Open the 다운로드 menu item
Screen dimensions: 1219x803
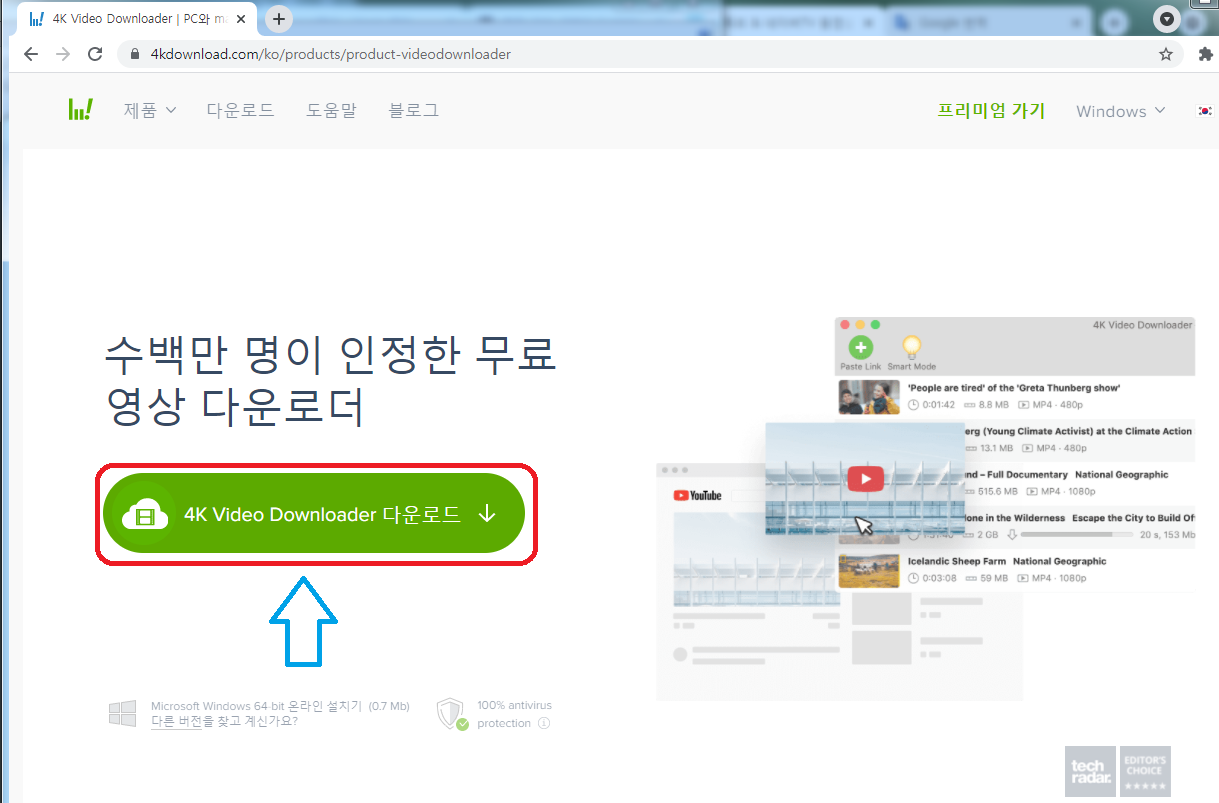click(x=240, y=110)
